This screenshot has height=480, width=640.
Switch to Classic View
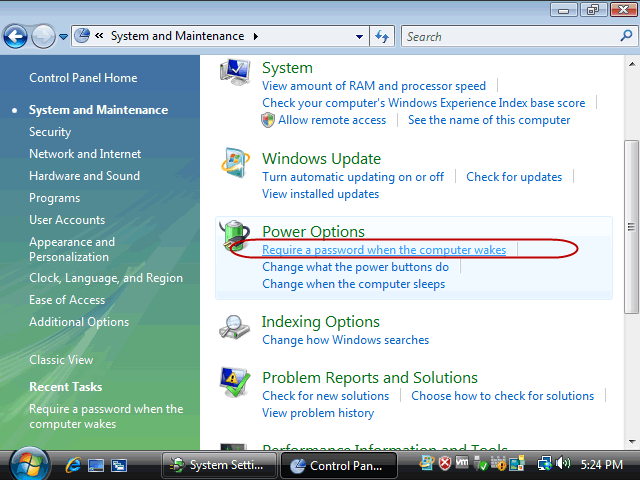[61, 360]
